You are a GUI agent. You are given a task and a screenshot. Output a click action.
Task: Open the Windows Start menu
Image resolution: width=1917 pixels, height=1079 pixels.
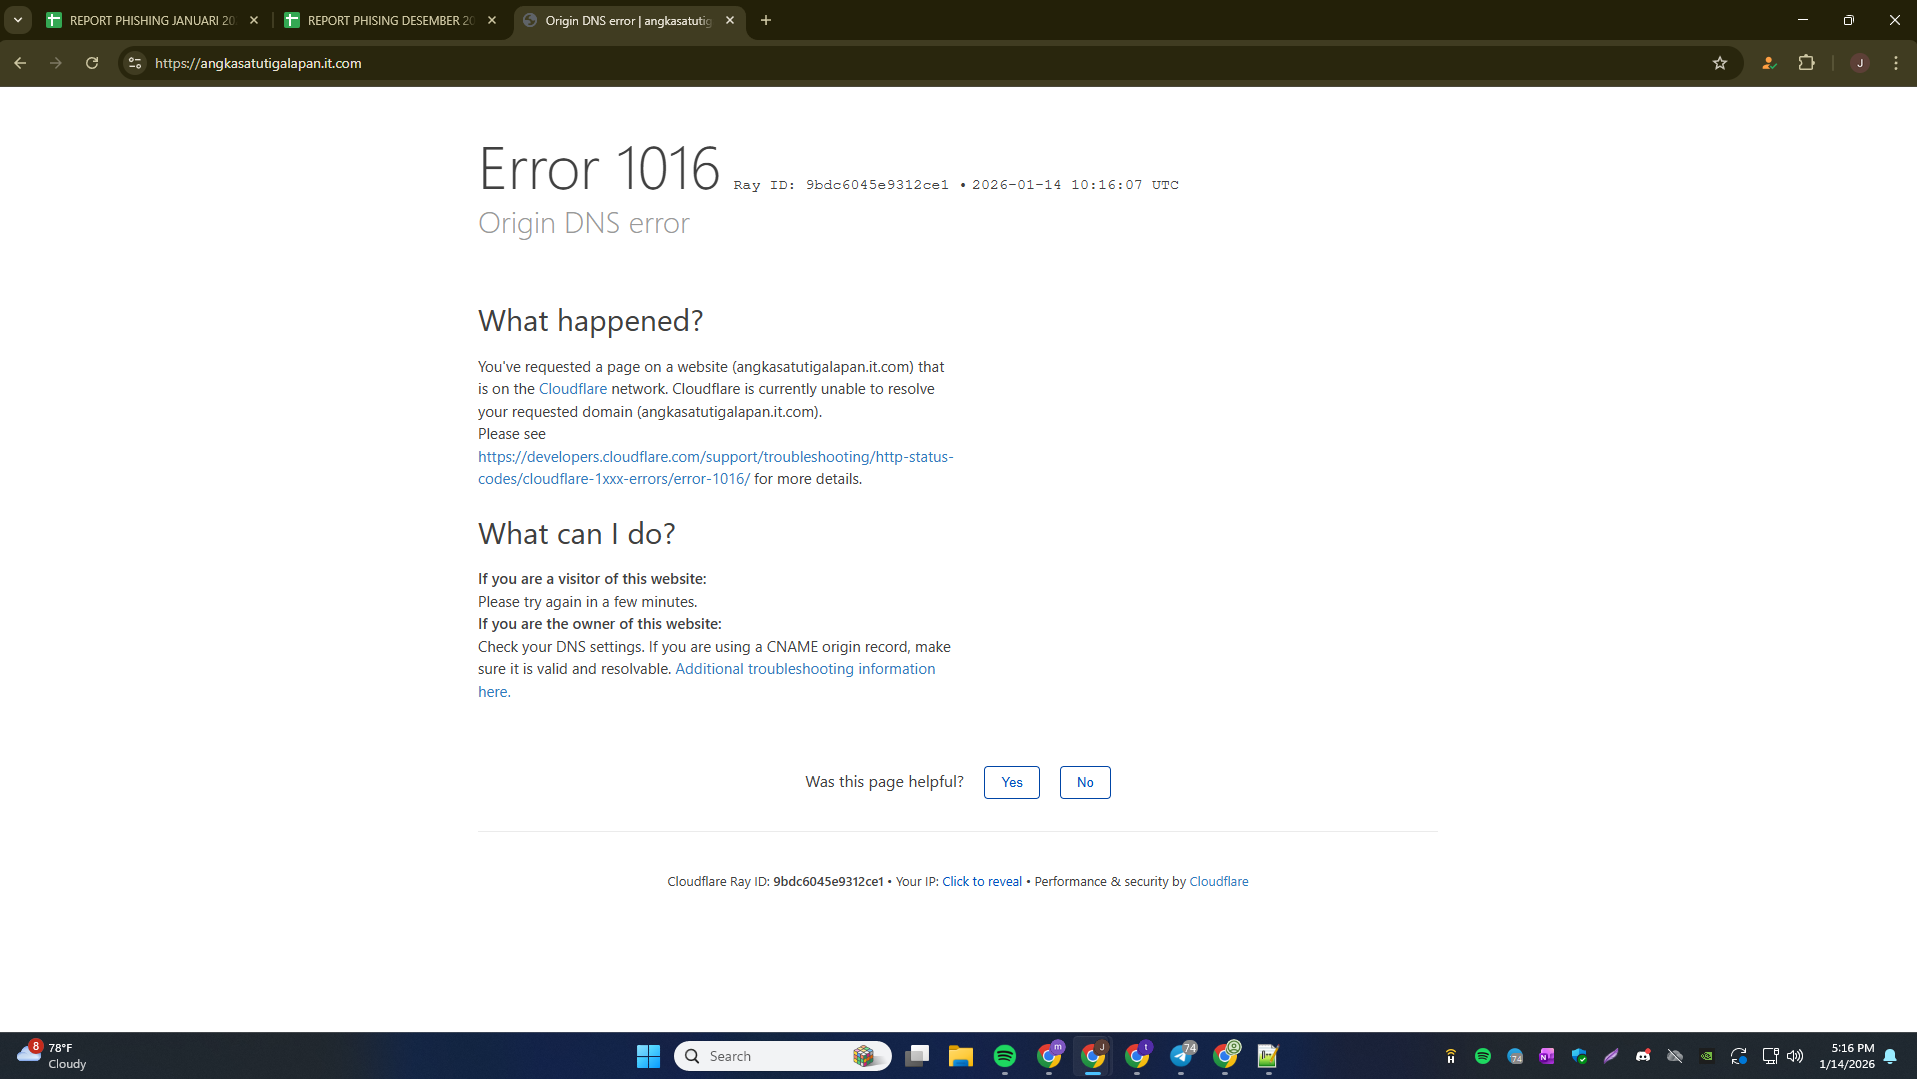coord(648,1056)
